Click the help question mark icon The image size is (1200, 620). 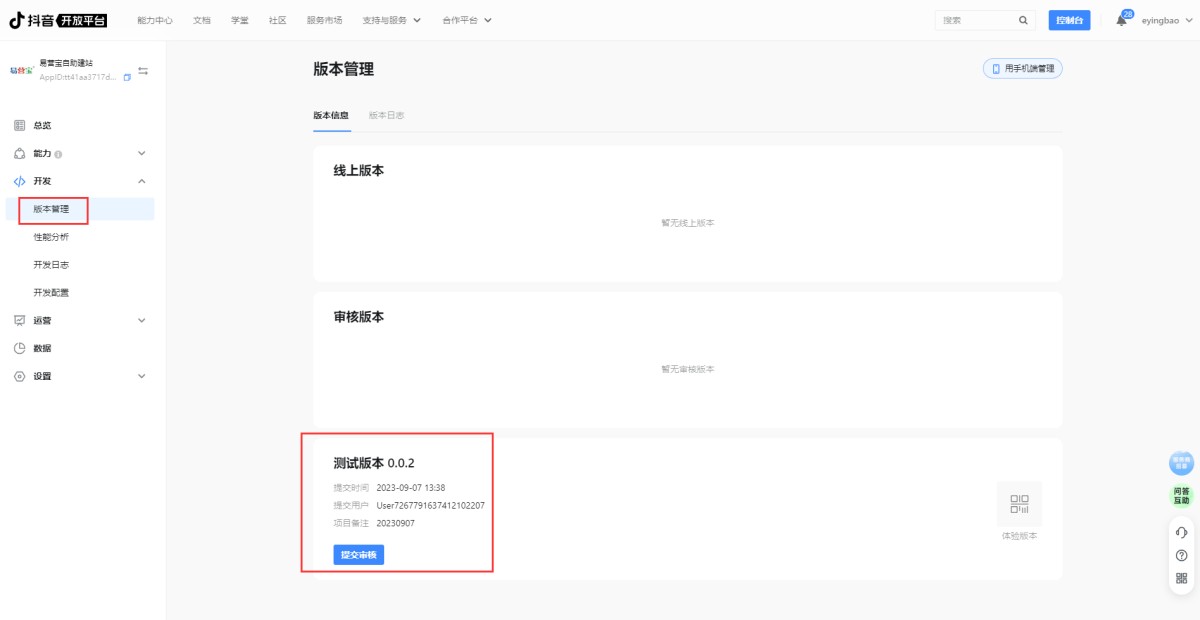click(x=1181, y=555)
